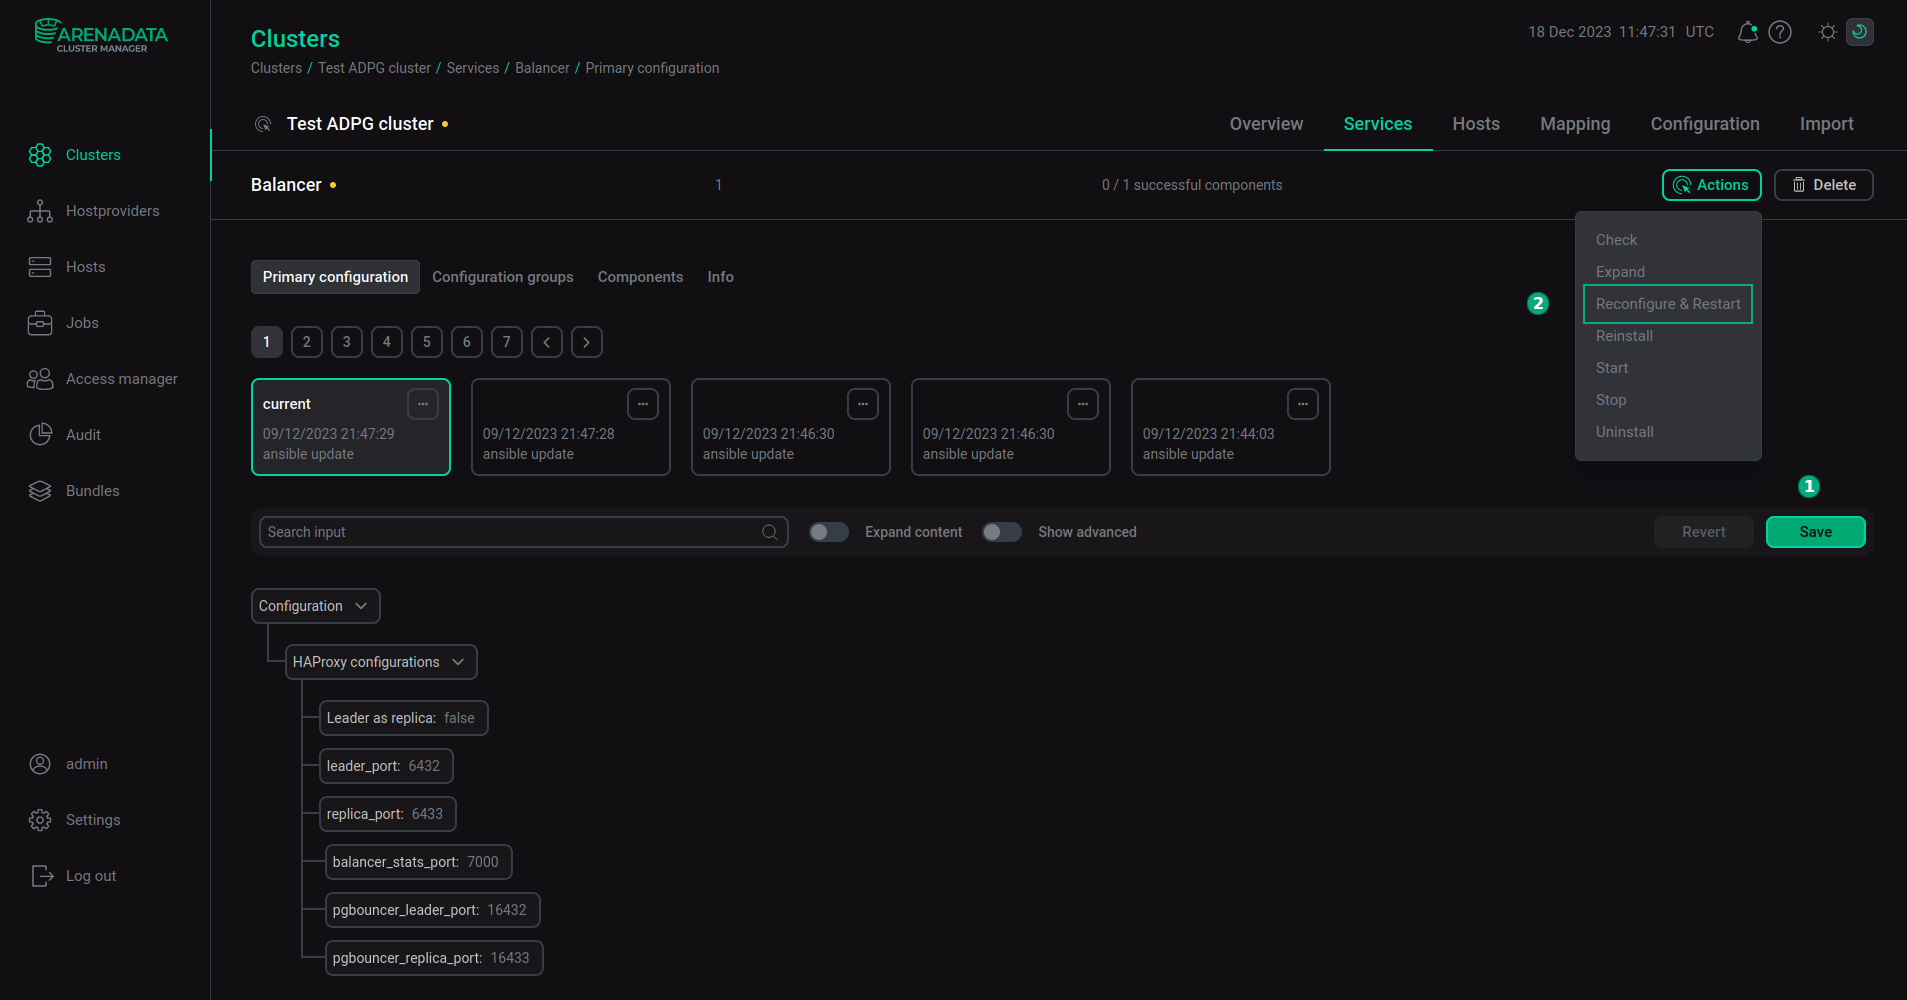Open the notifications bell icon

[x=1747, y=32]
